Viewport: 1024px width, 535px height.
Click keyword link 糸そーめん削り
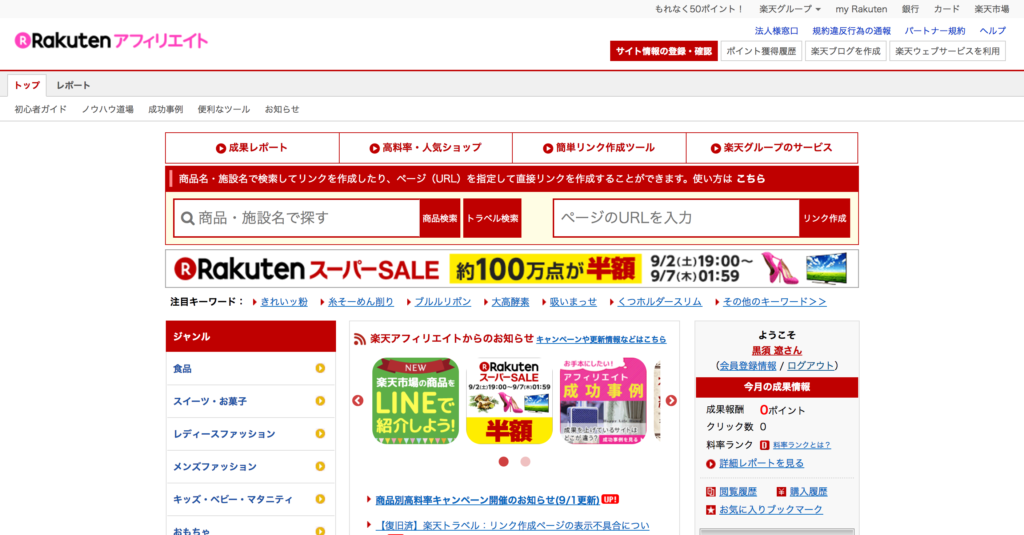click(x=361, y=302)
